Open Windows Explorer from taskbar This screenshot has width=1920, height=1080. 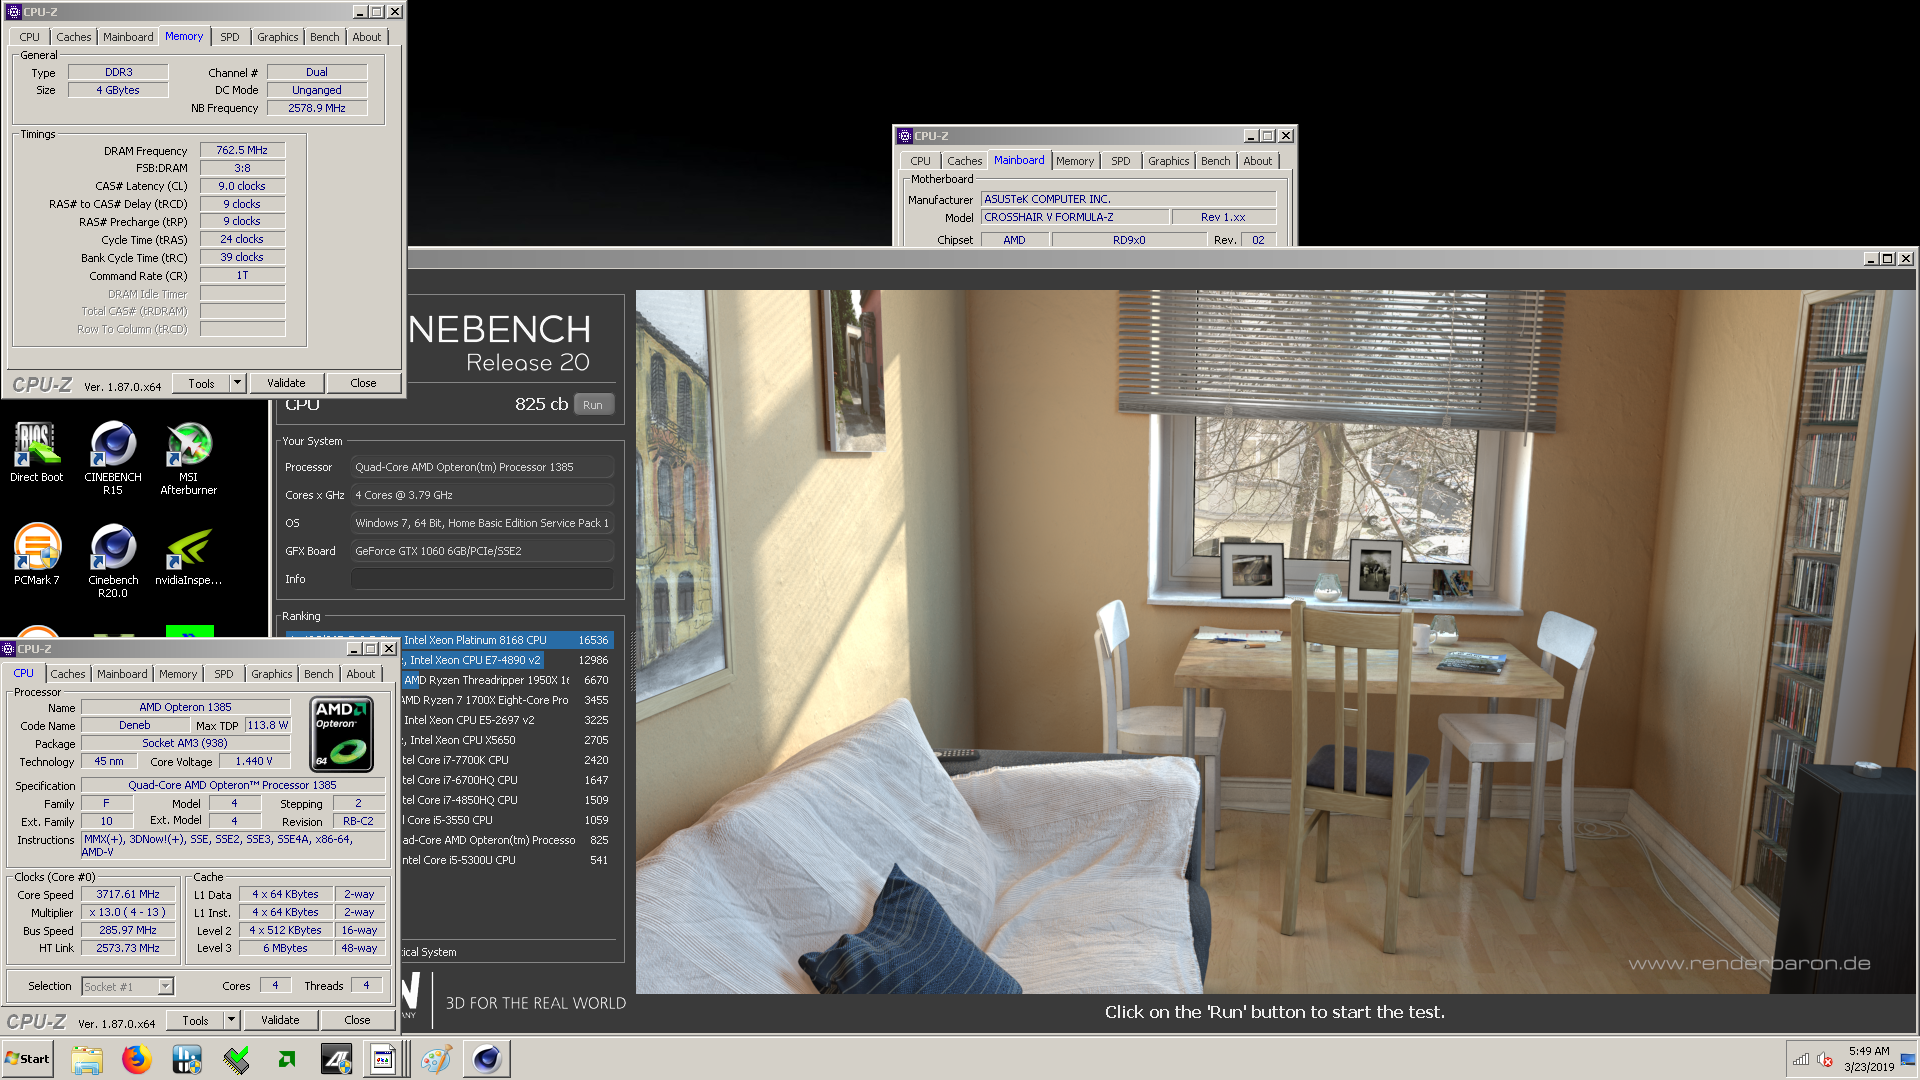click(87, 1059)
